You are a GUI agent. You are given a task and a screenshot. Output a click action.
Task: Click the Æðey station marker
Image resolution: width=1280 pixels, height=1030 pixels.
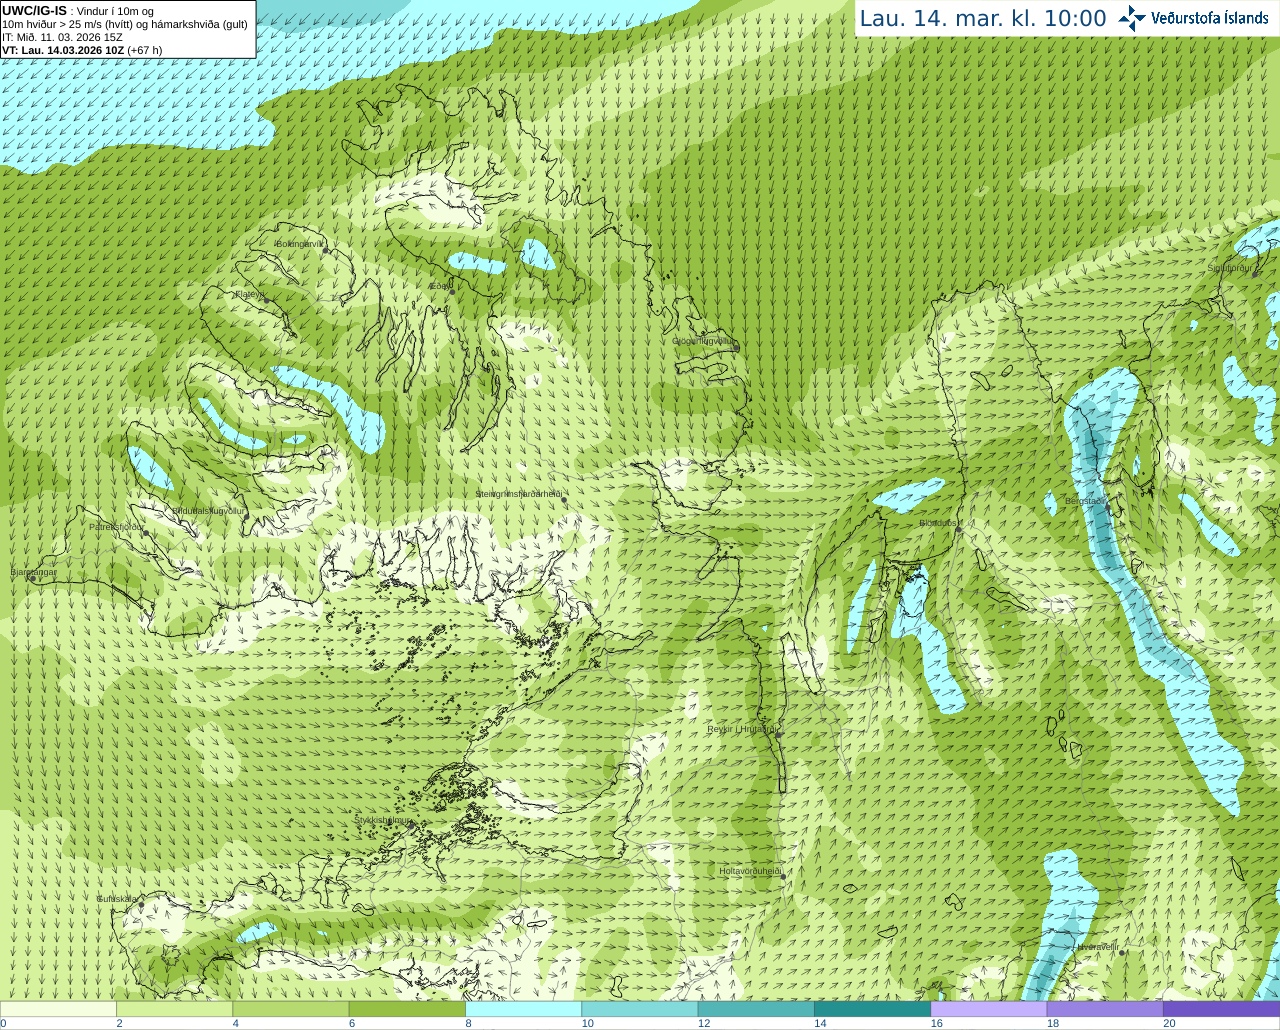point(452,292)
